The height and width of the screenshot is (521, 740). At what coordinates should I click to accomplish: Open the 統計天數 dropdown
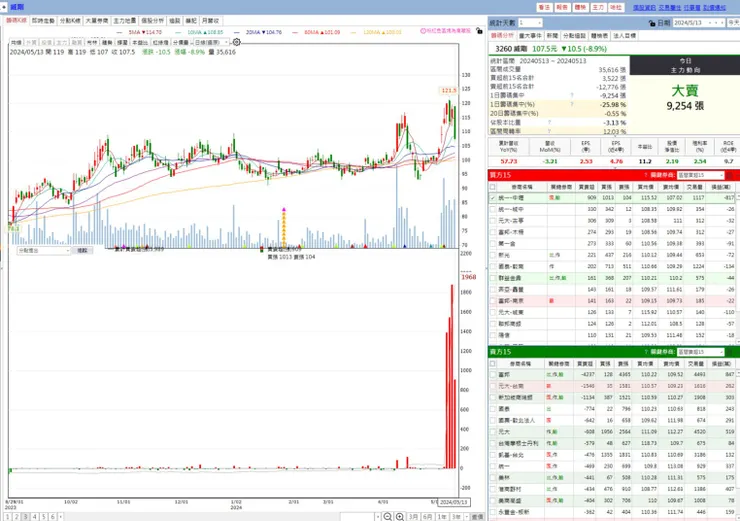pyautogui.click(x=530, y=23)
